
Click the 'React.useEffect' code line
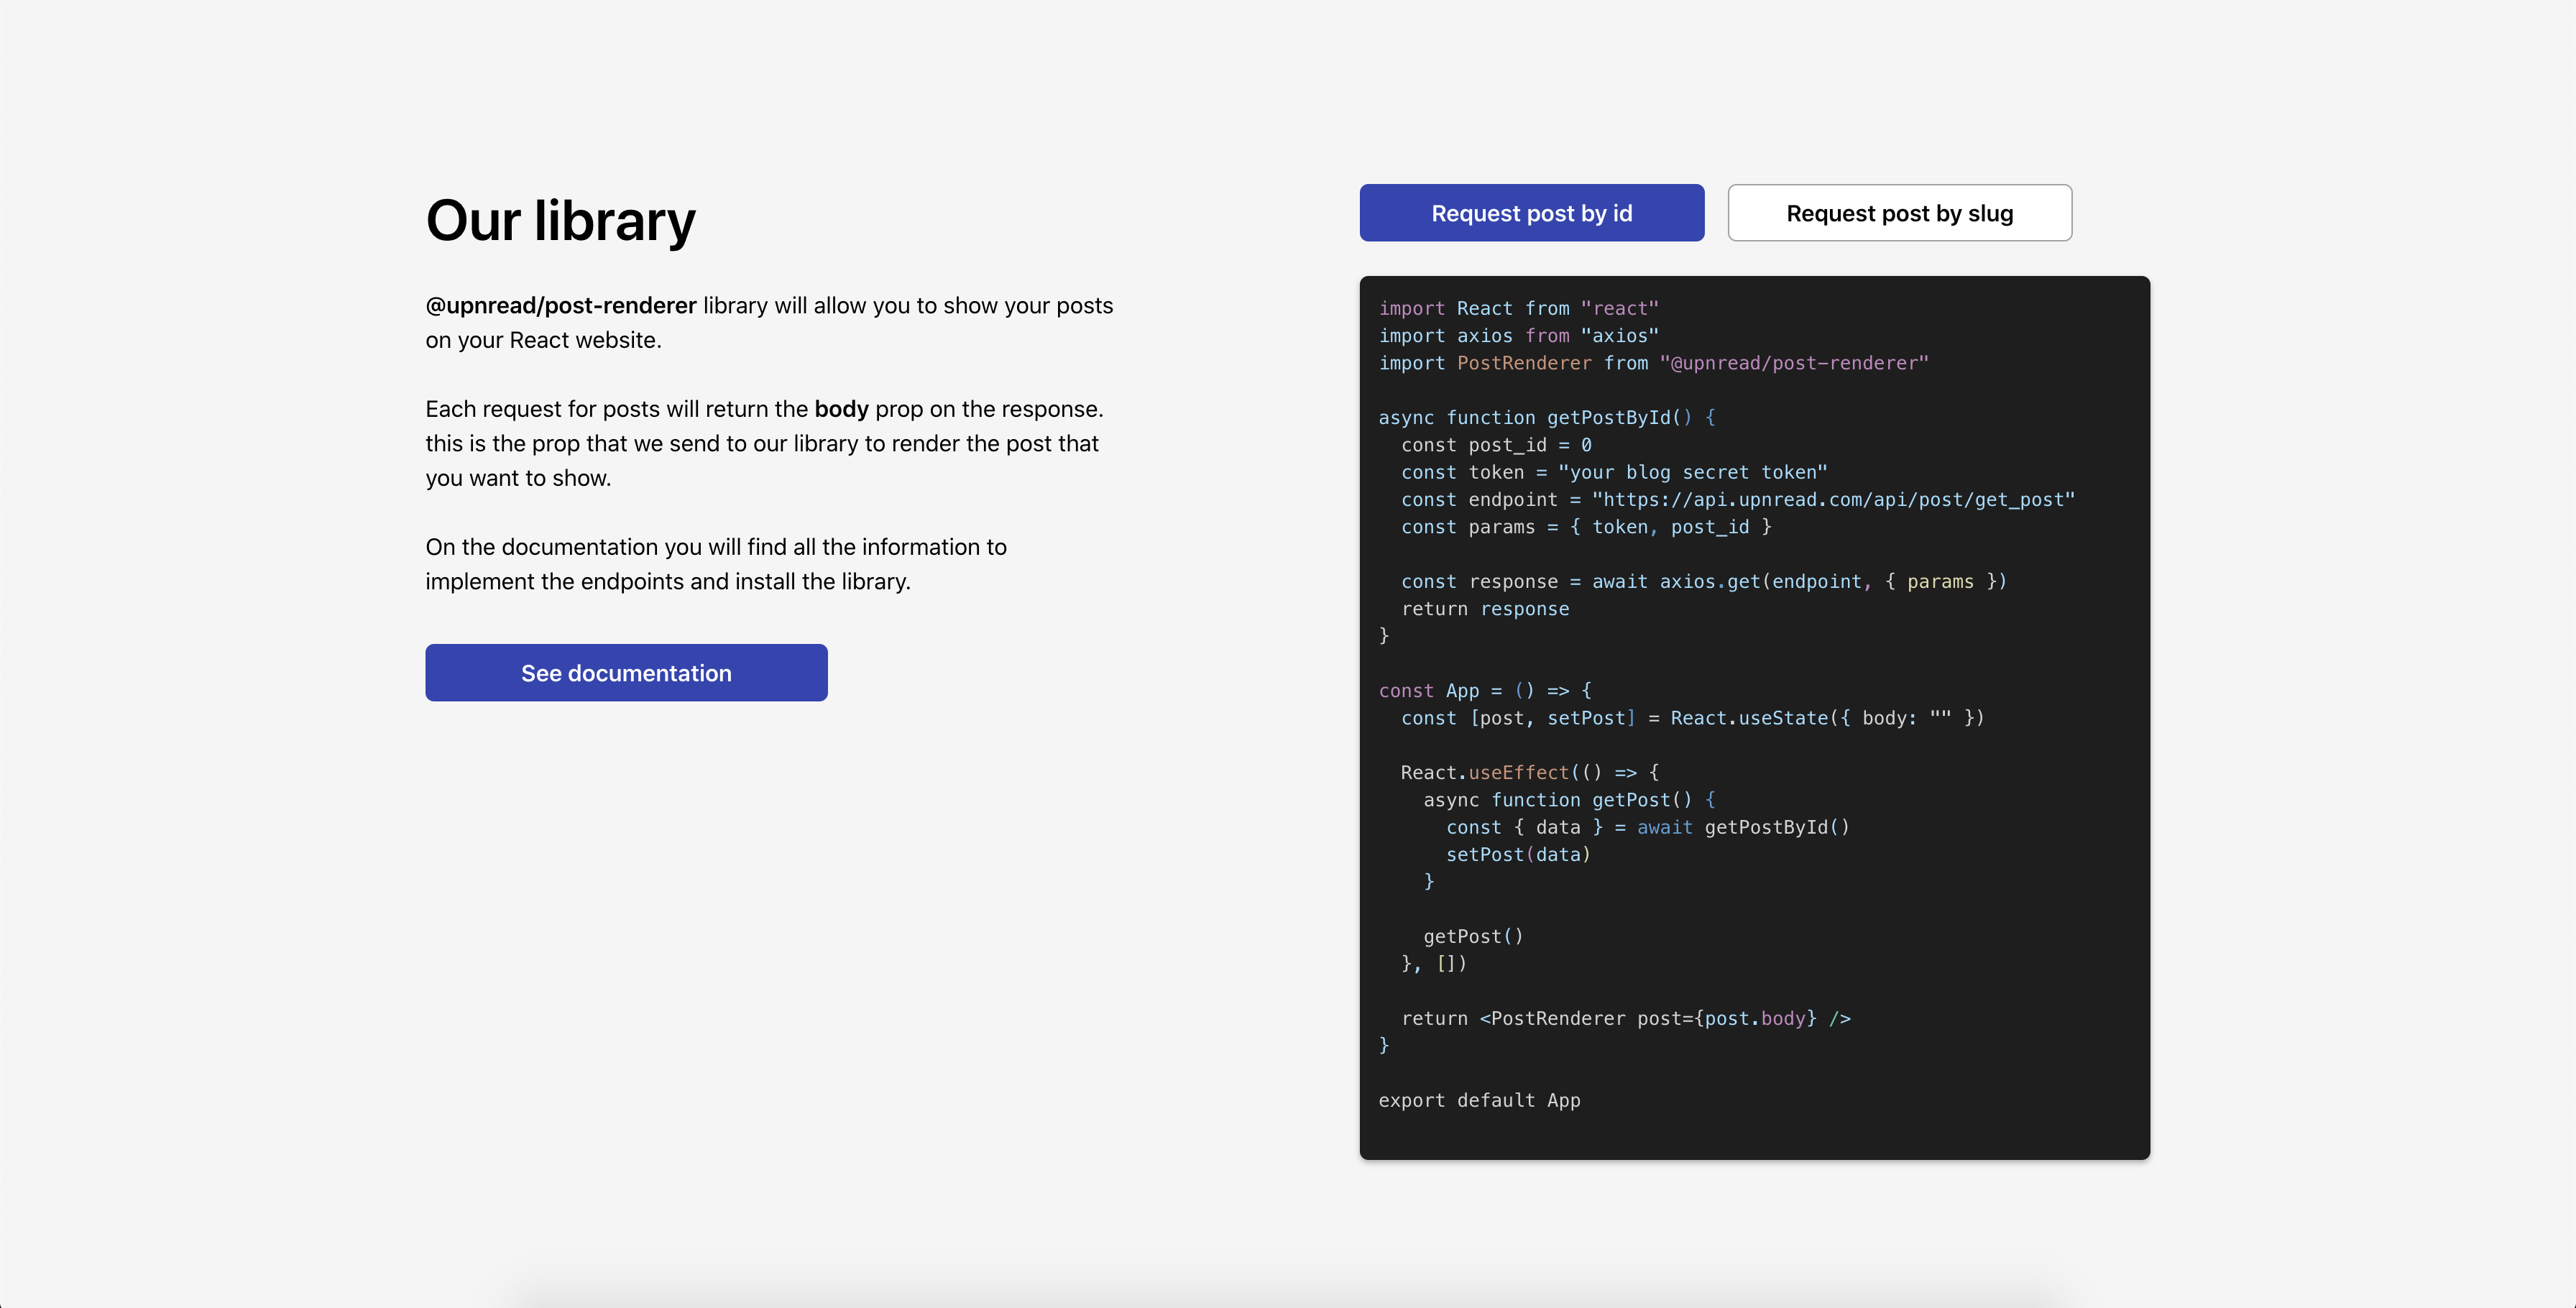(x=1529, y=773)
